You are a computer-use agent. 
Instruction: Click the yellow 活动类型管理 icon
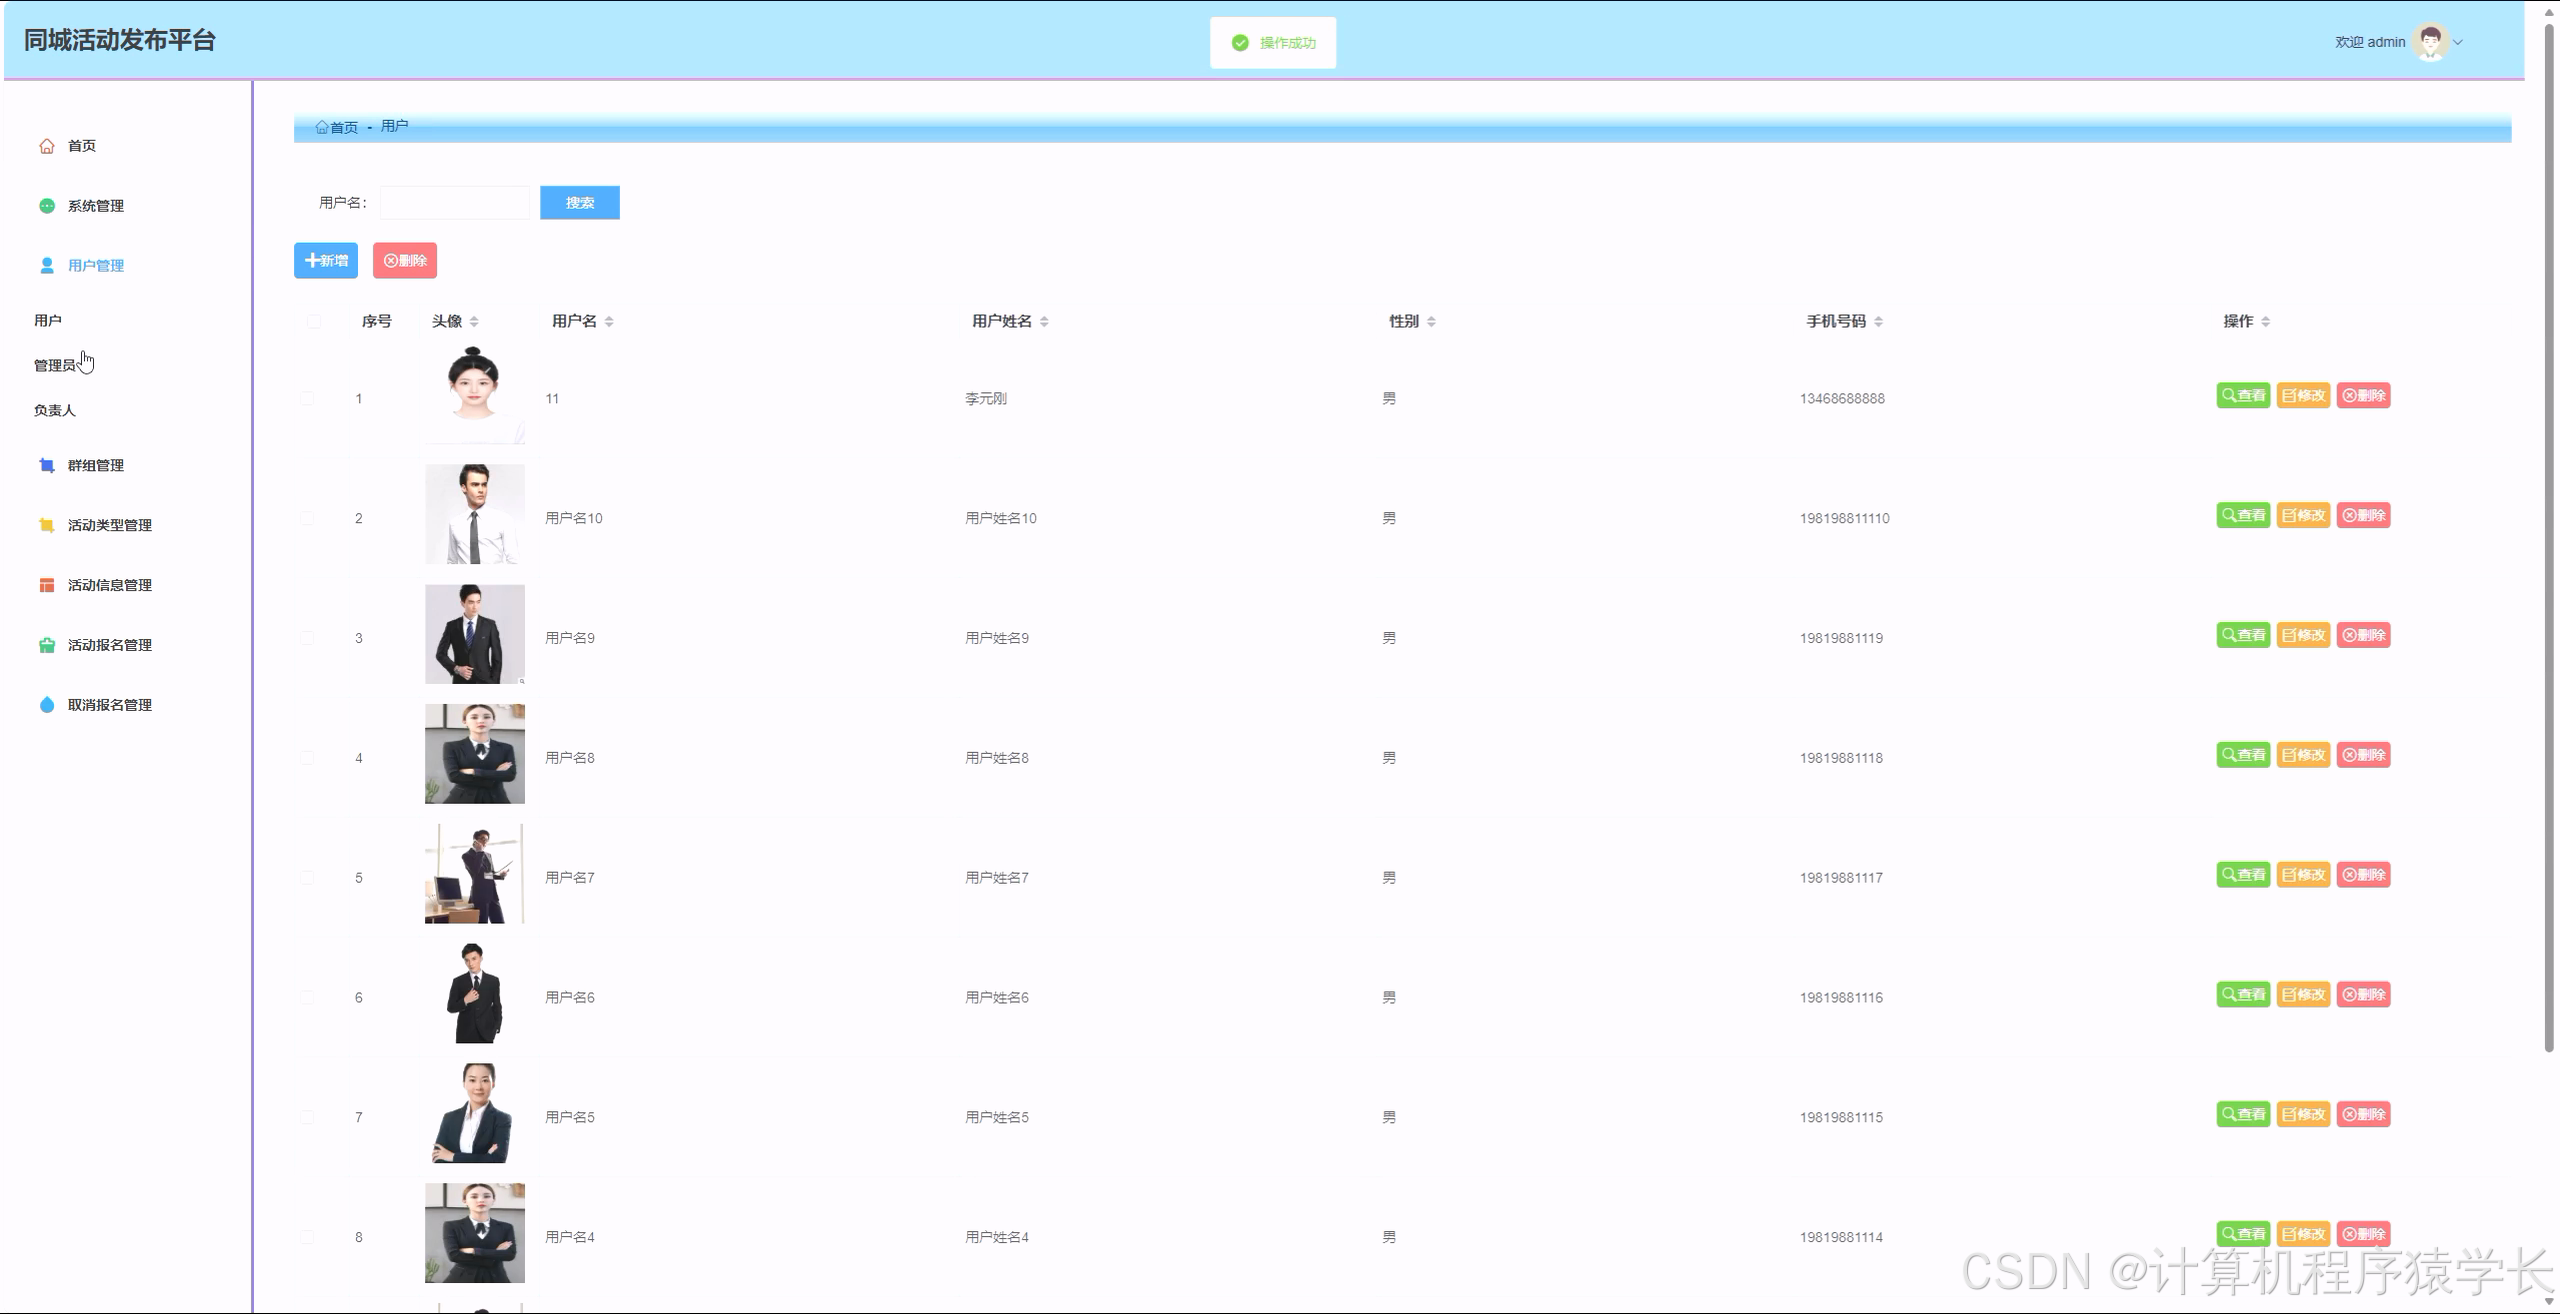[47, 526]
